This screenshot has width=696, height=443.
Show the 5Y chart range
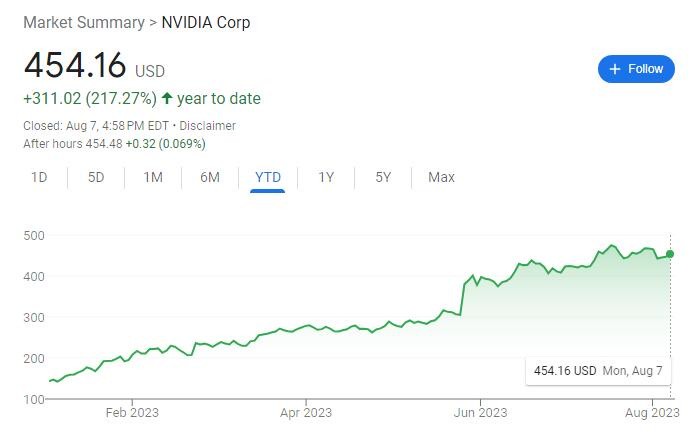tap(383, 177)
